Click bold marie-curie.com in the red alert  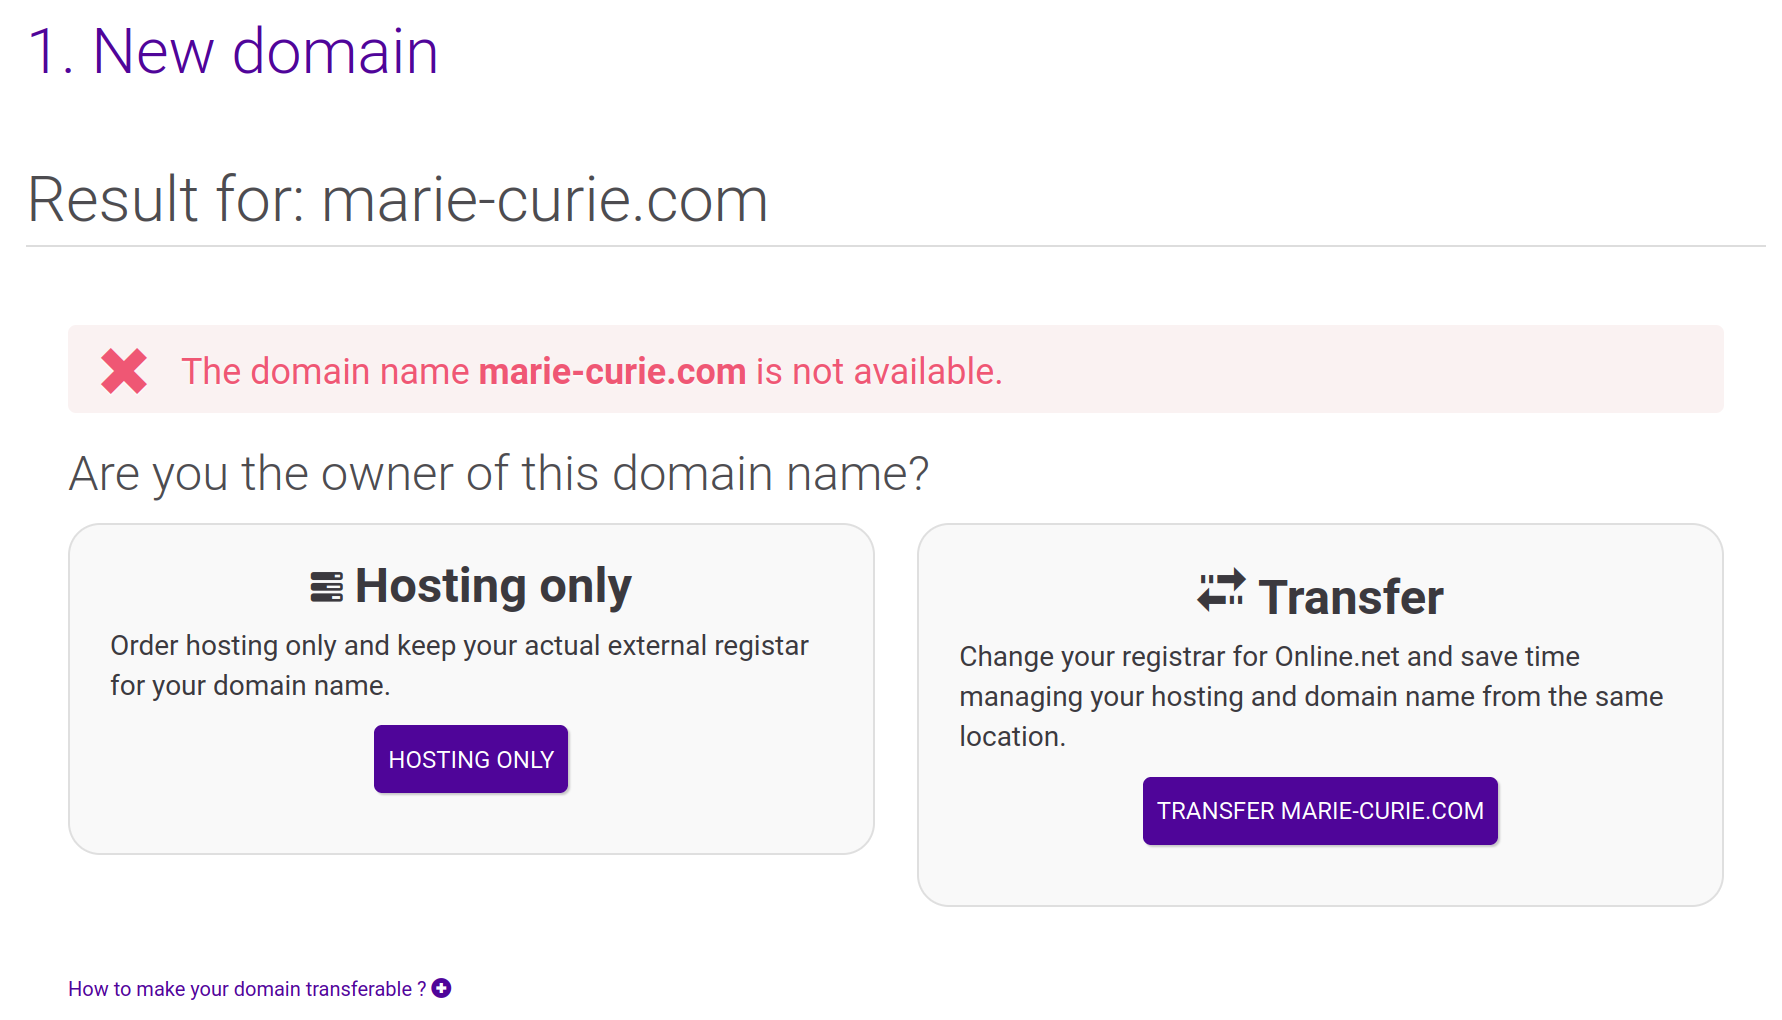point(612,372)
